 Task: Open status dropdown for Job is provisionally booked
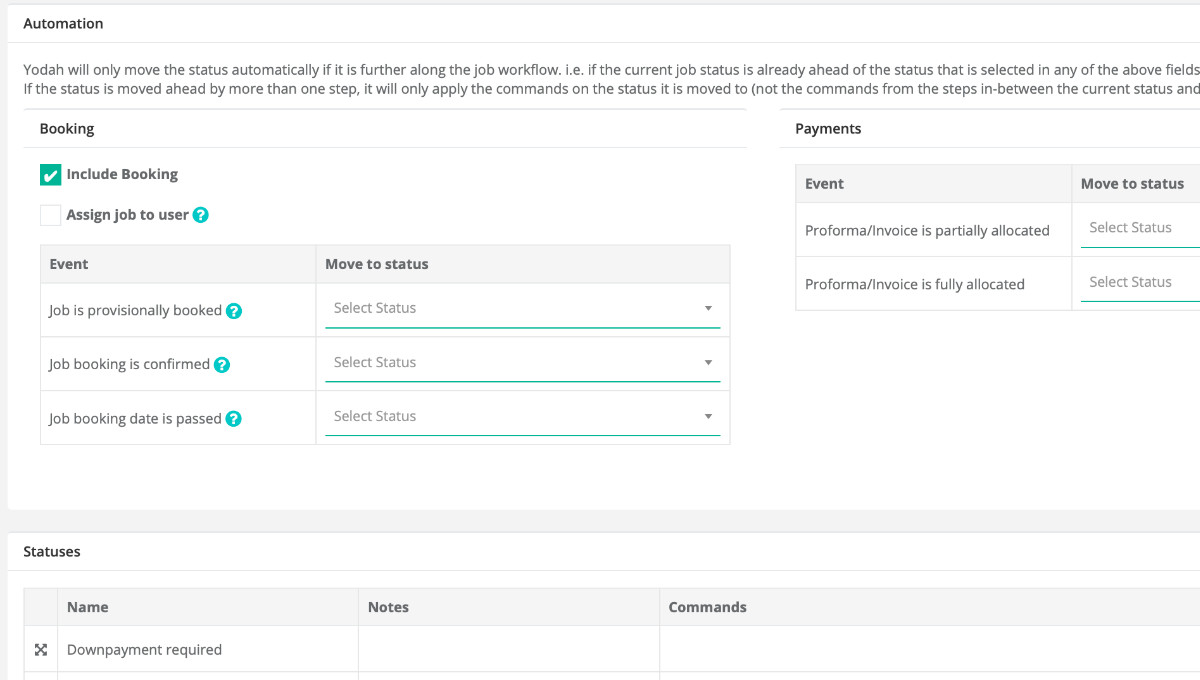(x=522, y=309)
